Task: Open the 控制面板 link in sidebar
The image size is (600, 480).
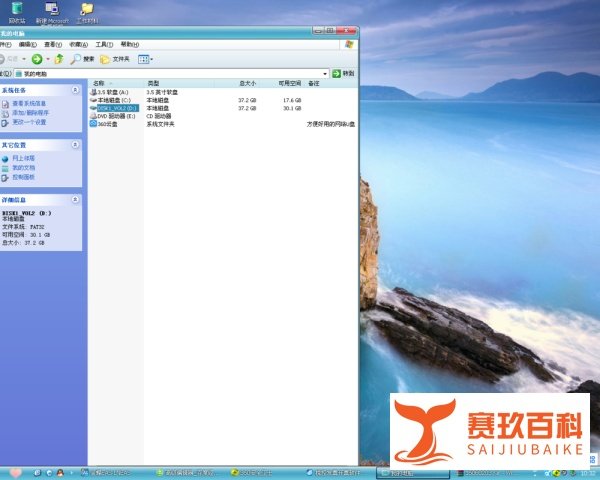Action: tap(23, 176)
